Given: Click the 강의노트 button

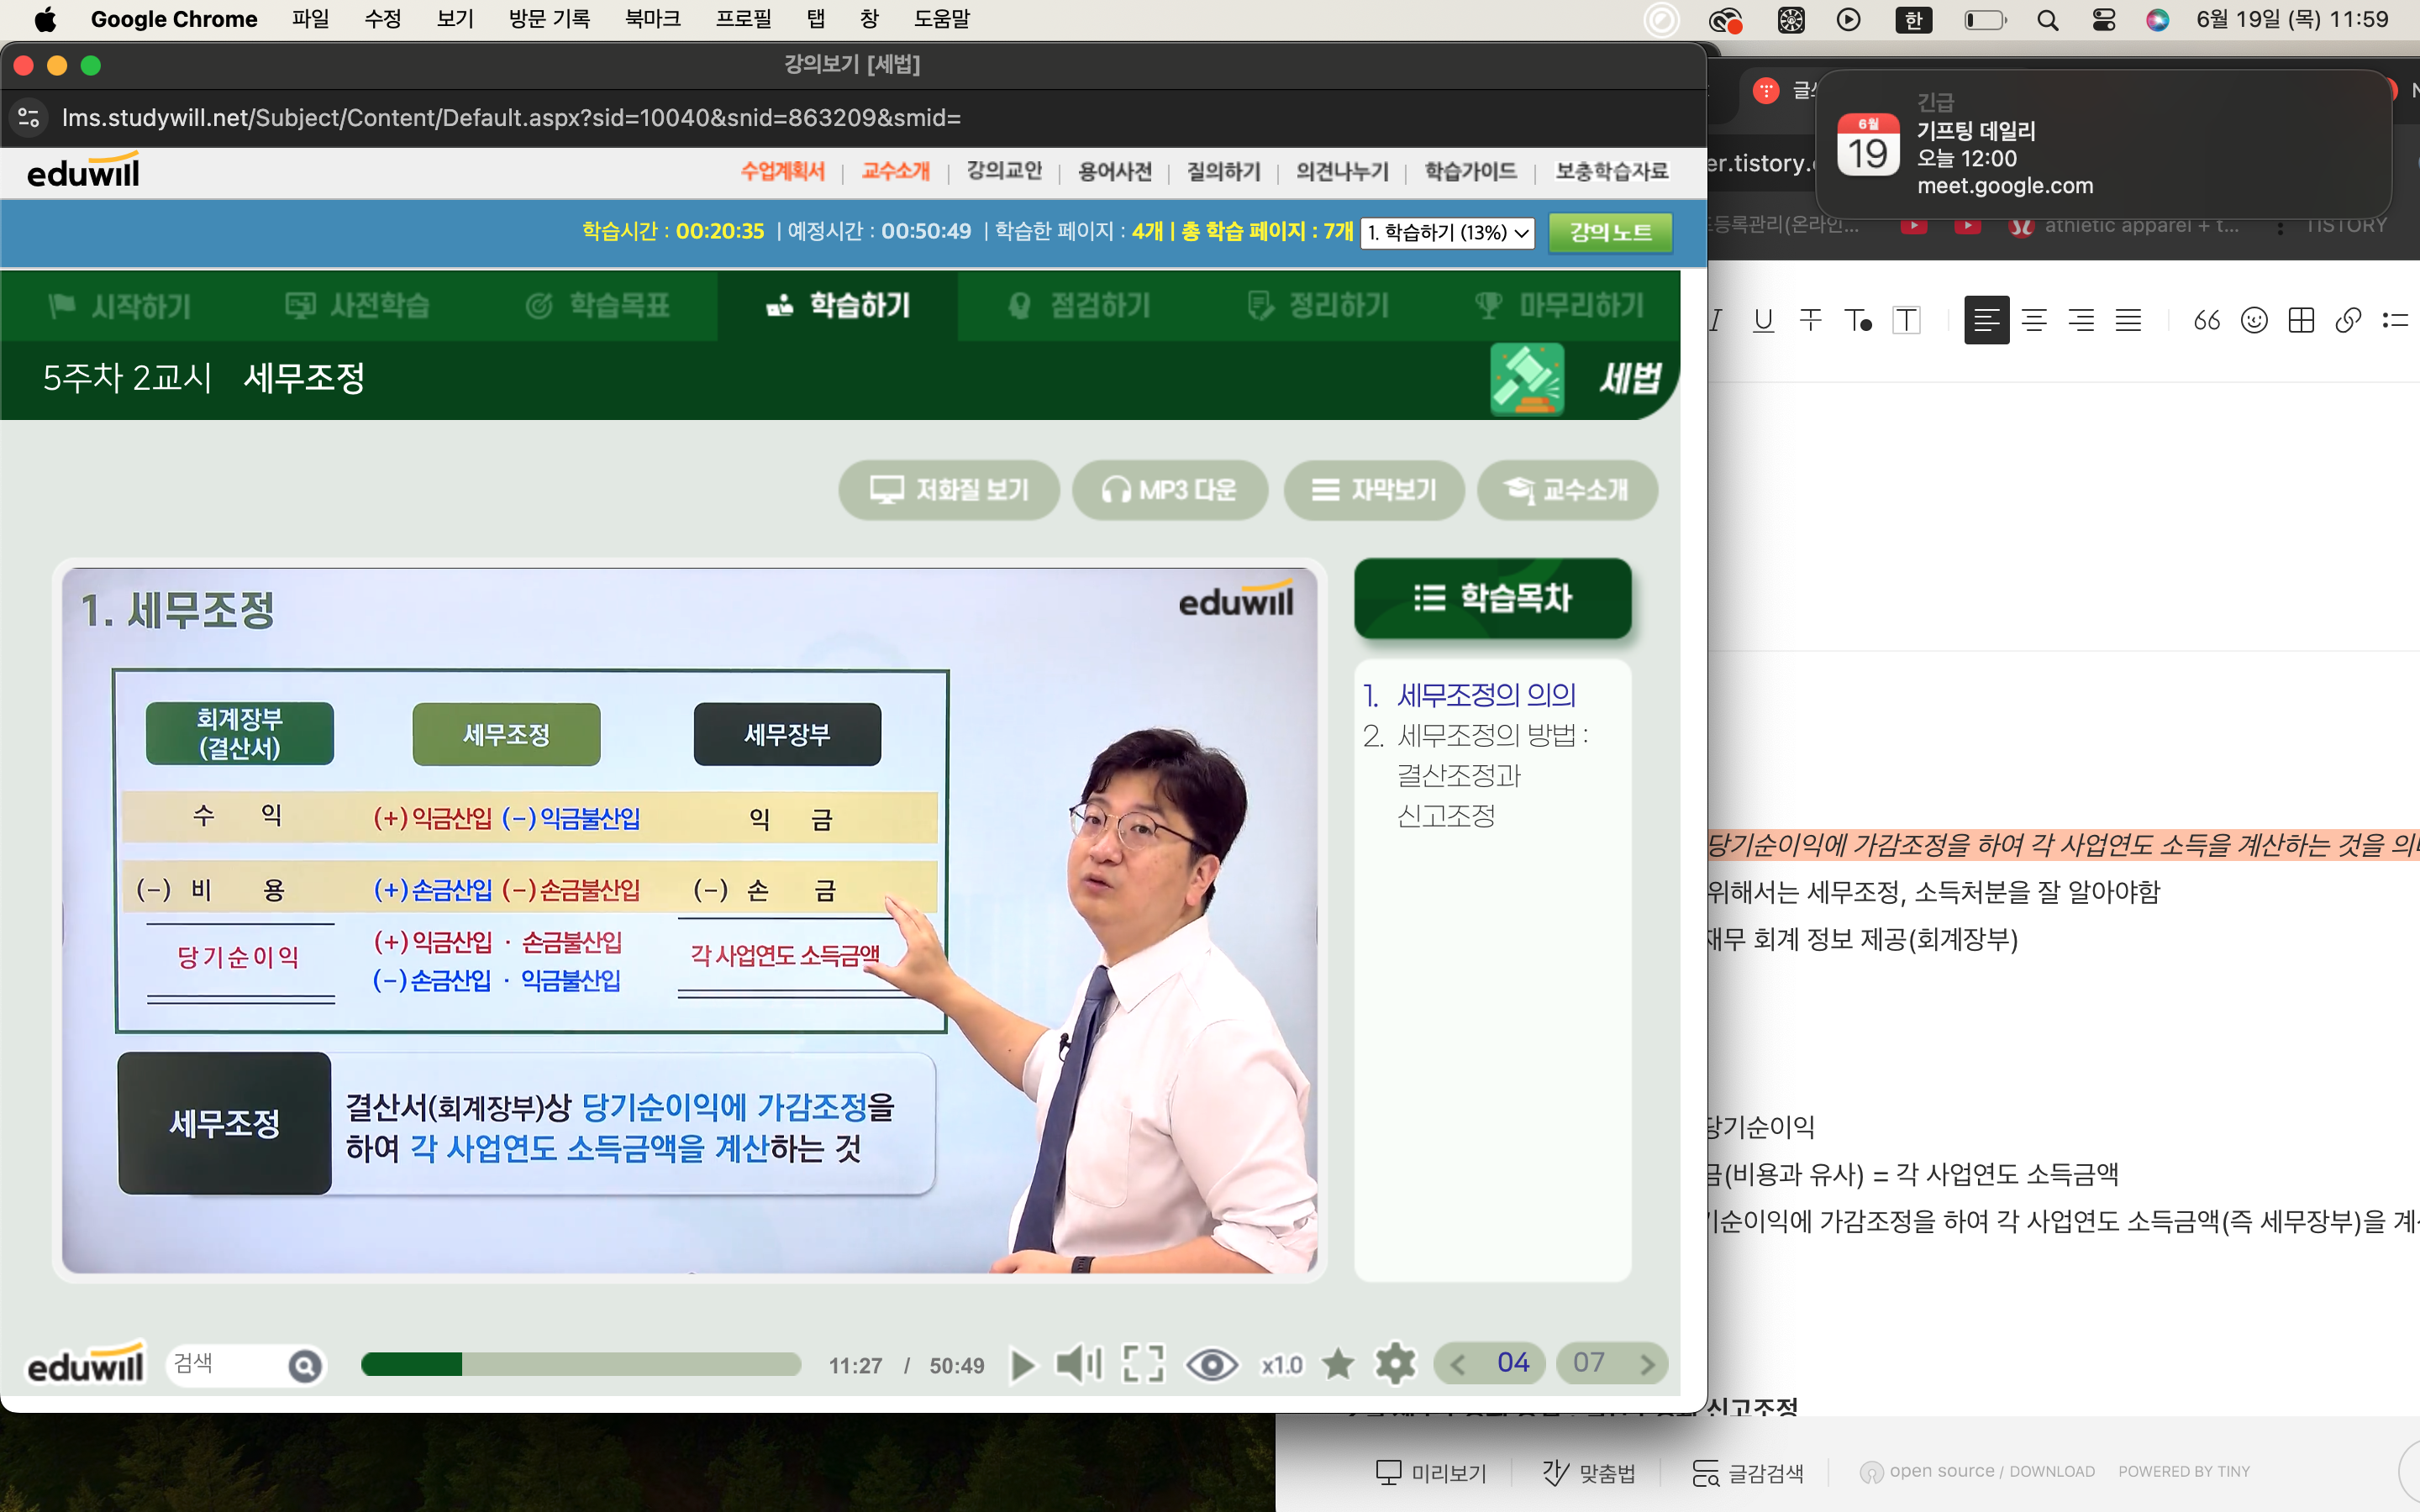Looking at the screenshot, I should 1610,232.
